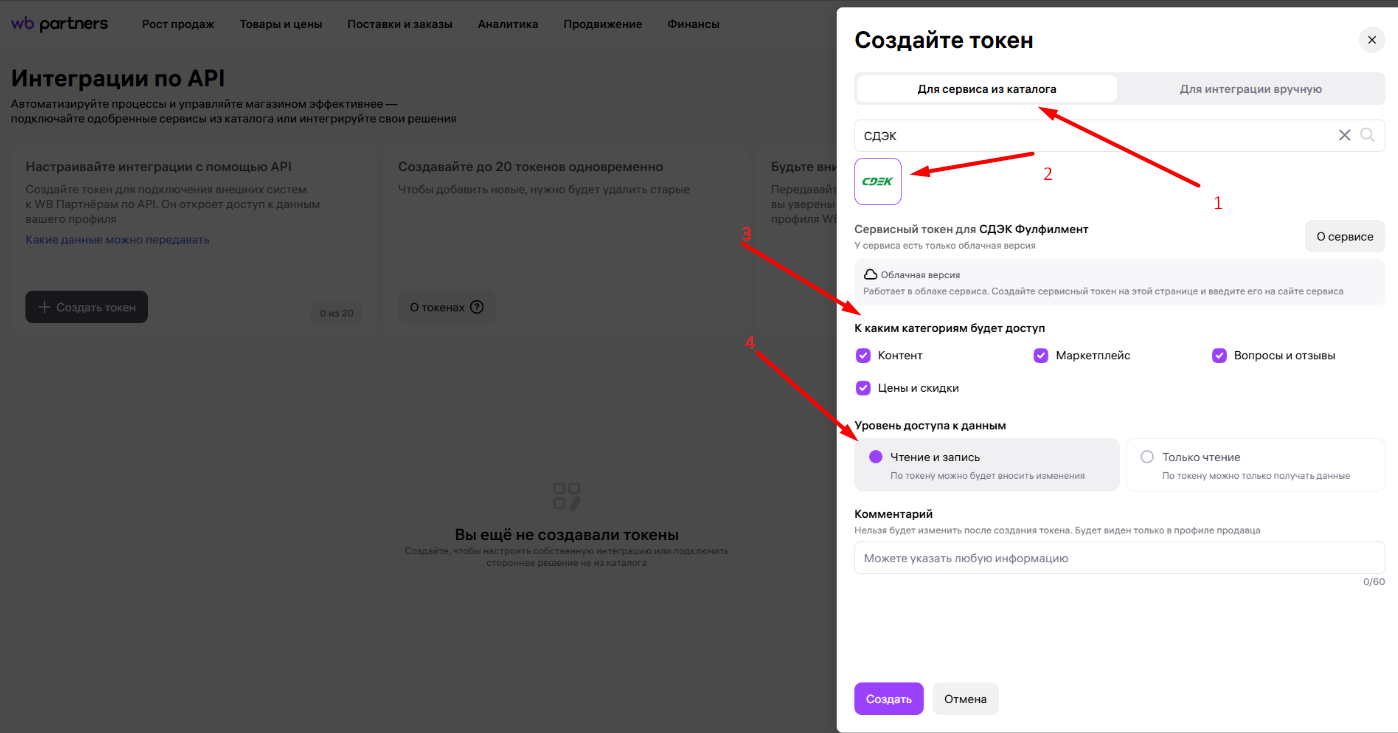Close the token creation panel
The image size is (1398, 733).
point(1371,40)
